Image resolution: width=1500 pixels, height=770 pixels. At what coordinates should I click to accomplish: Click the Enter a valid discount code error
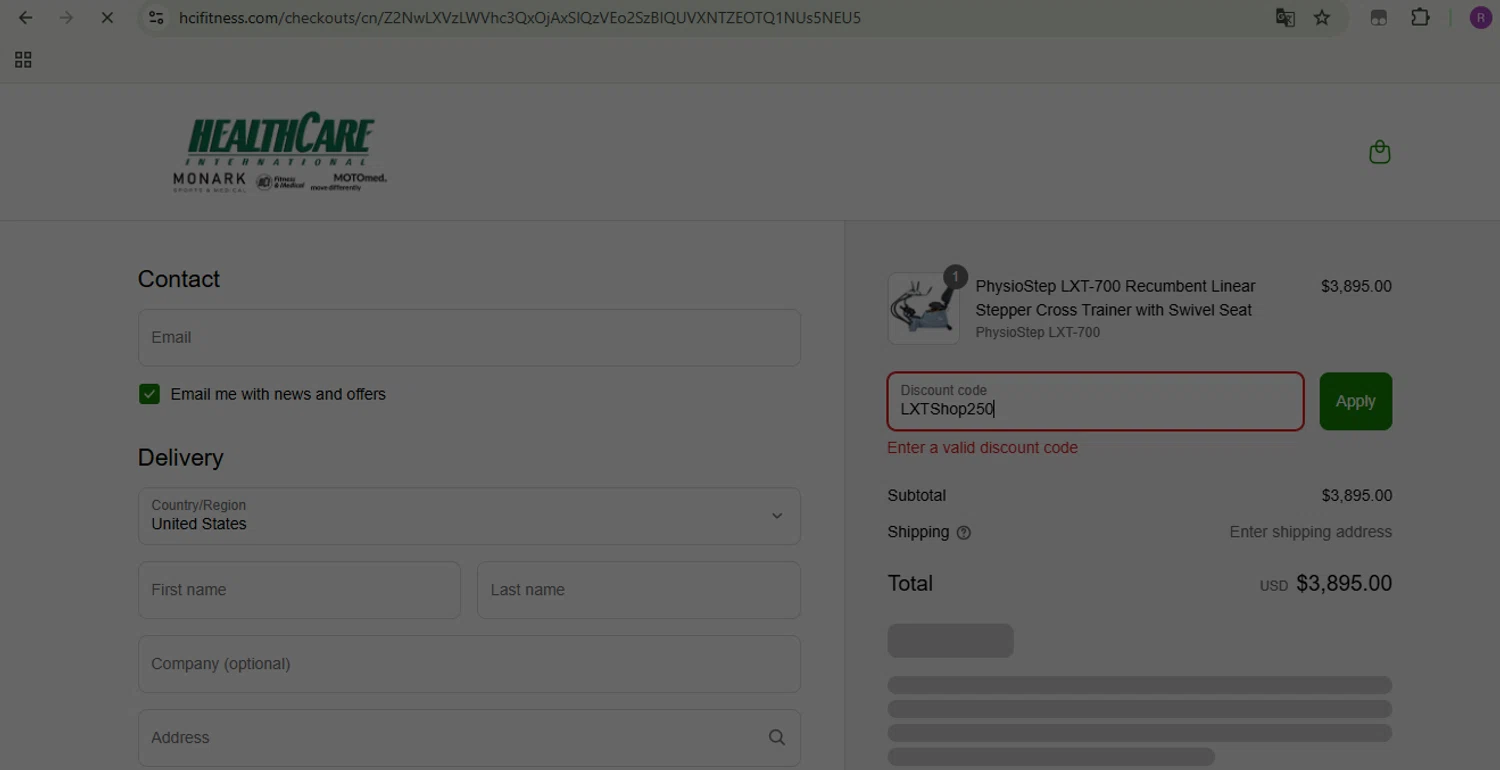(982, 448)
